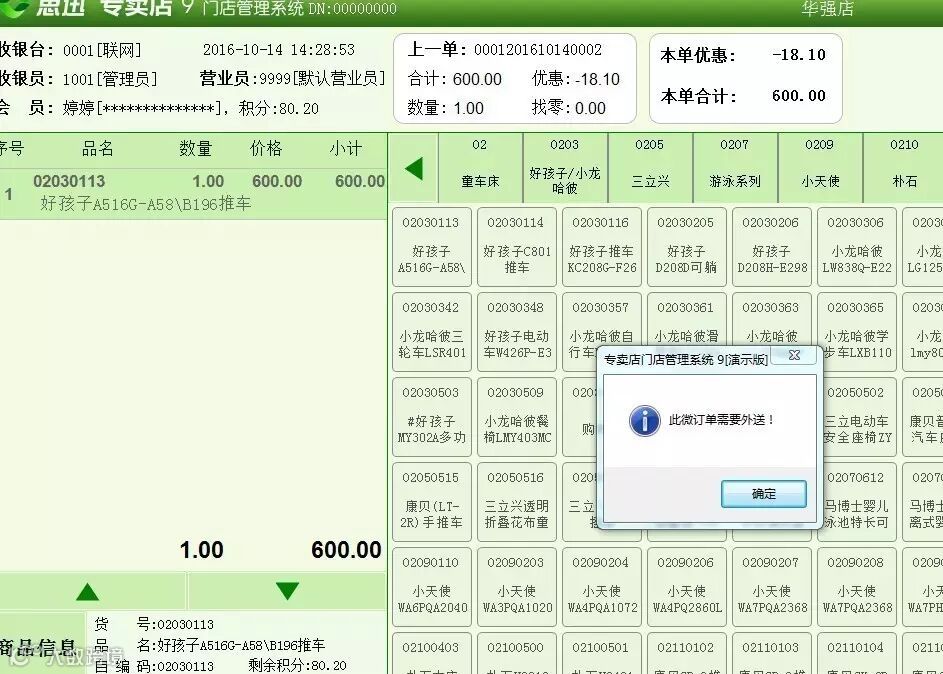Add product 02090110 小天使WA6PQA2040

pos(431,587)
